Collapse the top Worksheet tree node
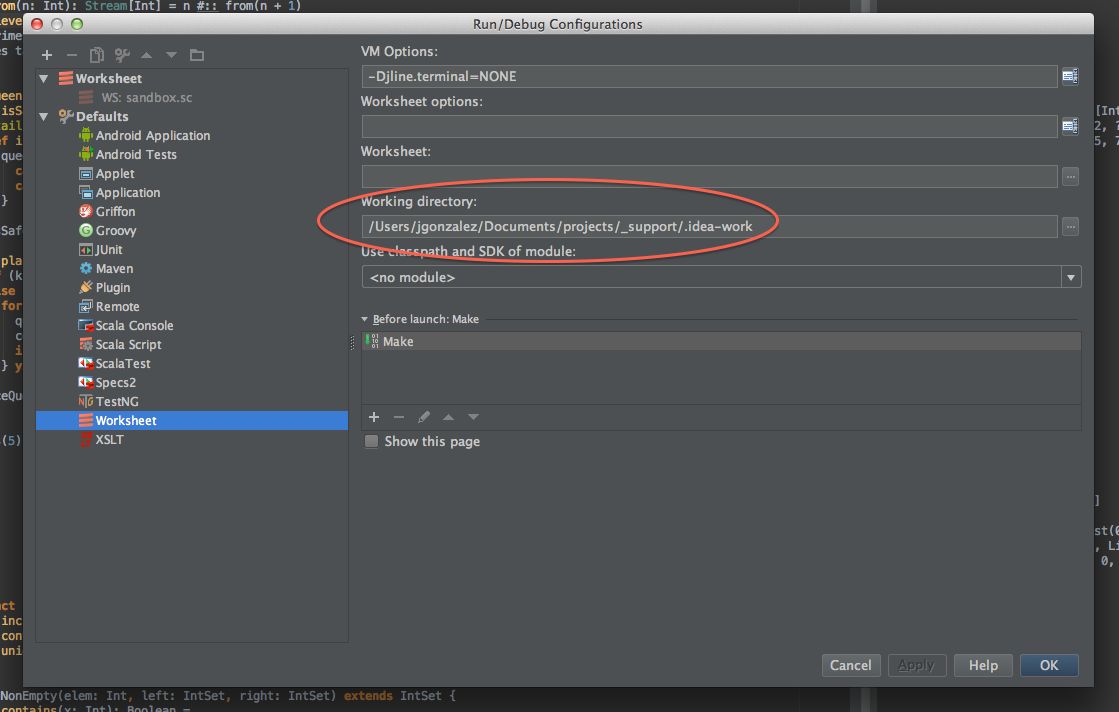 [x=44, y=78]
